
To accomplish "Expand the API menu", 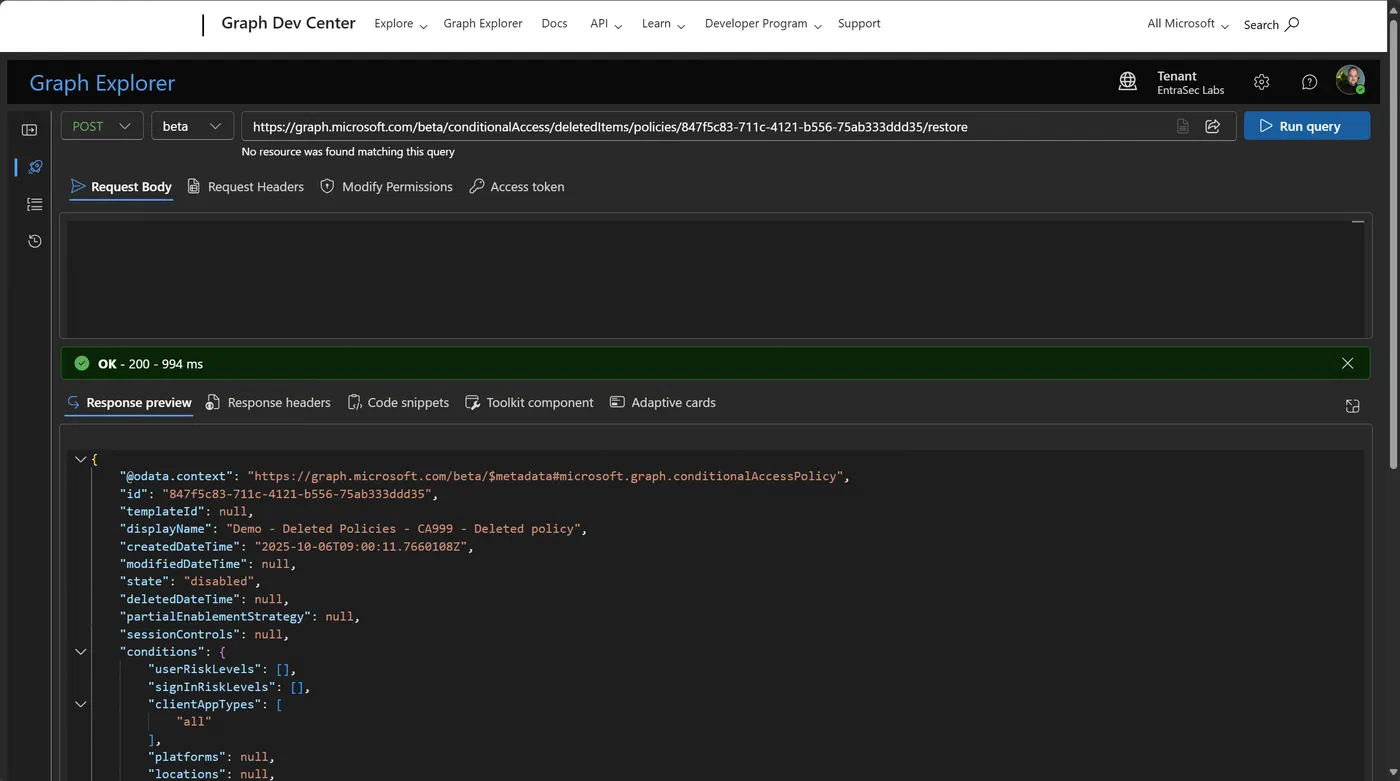I will (606, 24).
